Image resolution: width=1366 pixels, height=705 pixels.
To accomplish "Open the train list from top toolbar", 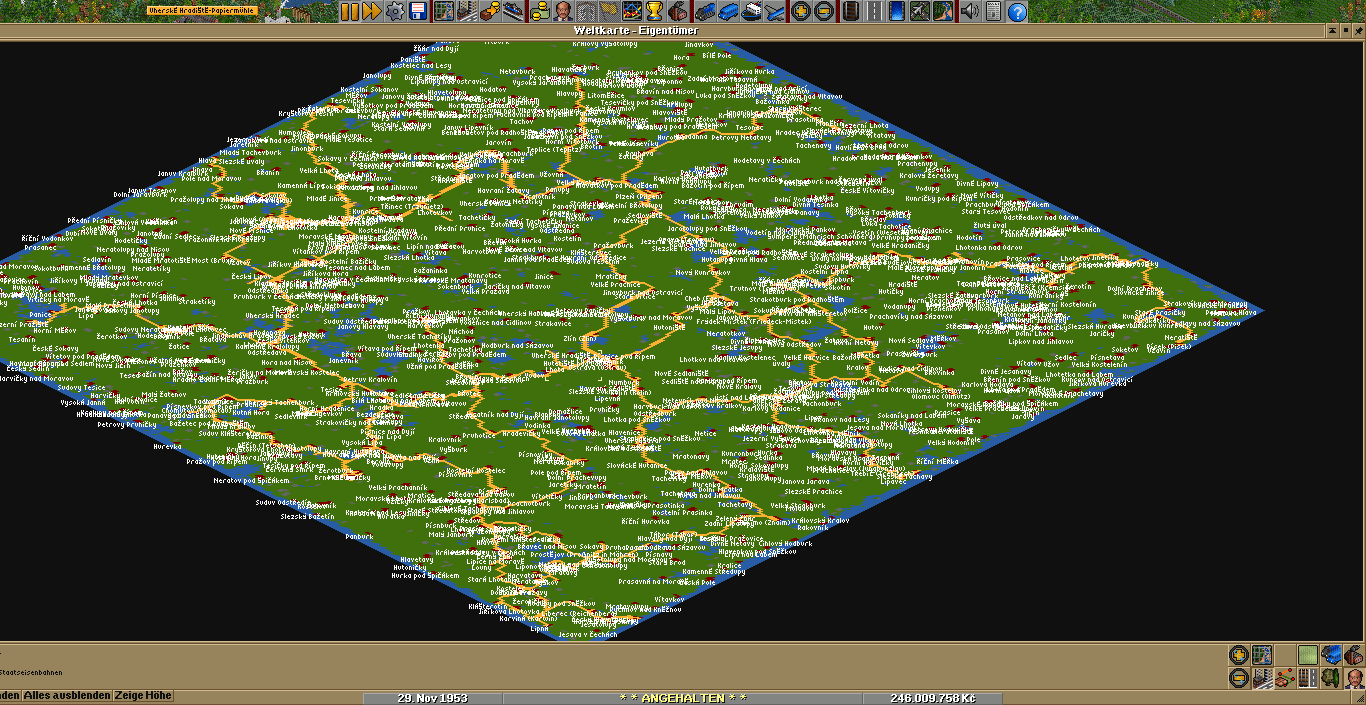I will (x=704, y=11).
